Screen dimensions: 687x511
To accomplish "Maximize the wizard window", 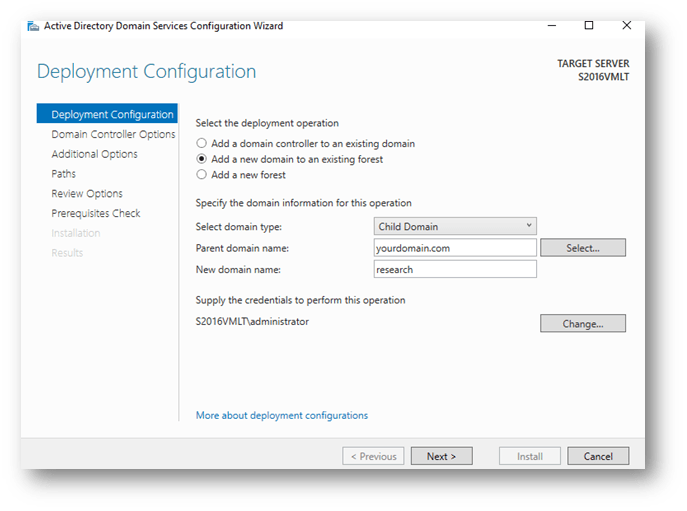I will click(589, 25).
